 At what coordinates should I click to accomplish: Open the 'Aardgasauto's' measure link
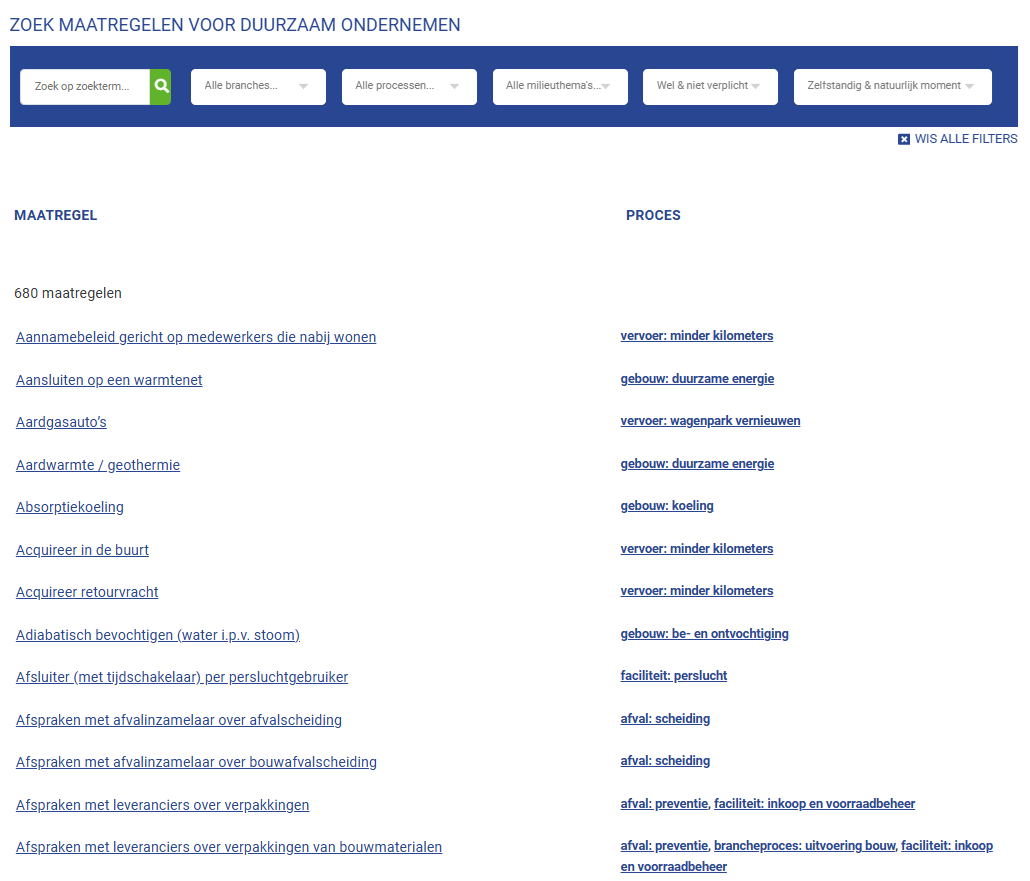point(61,423)
